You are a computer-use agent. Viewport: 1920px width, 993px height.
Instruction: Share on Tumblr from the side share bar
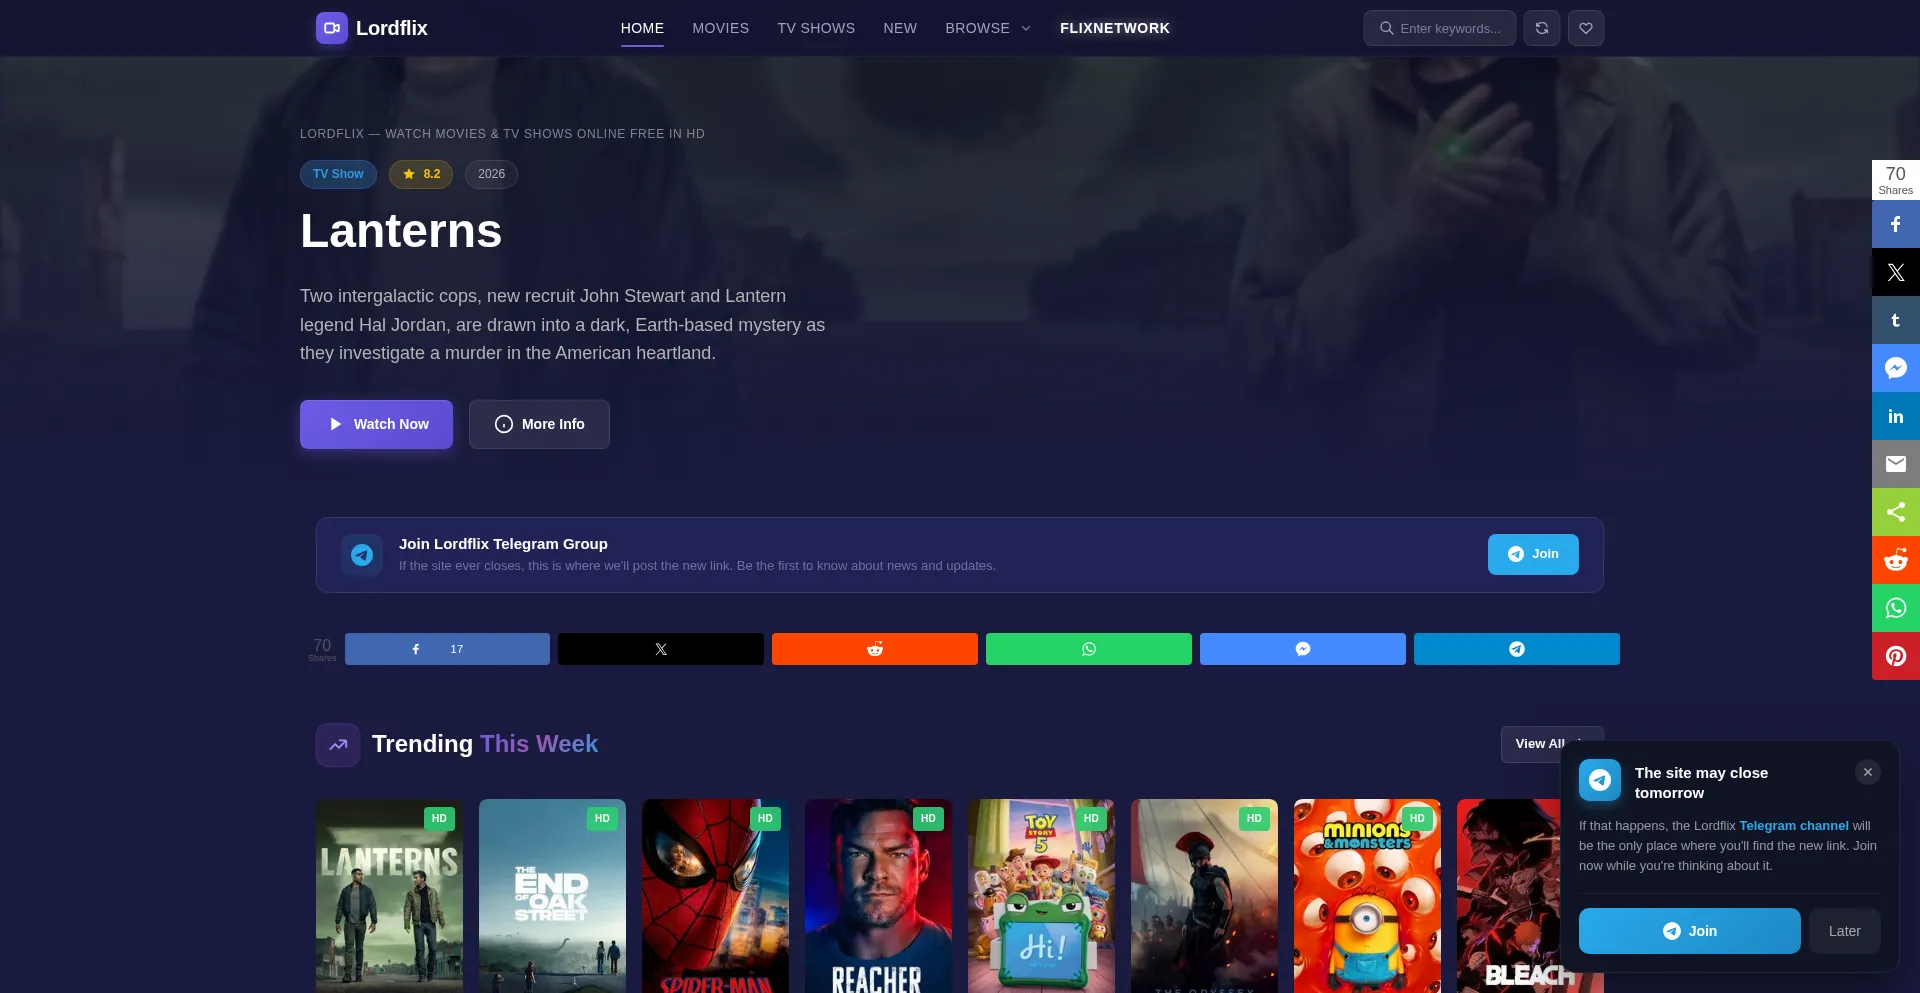tap(1896, 320)
